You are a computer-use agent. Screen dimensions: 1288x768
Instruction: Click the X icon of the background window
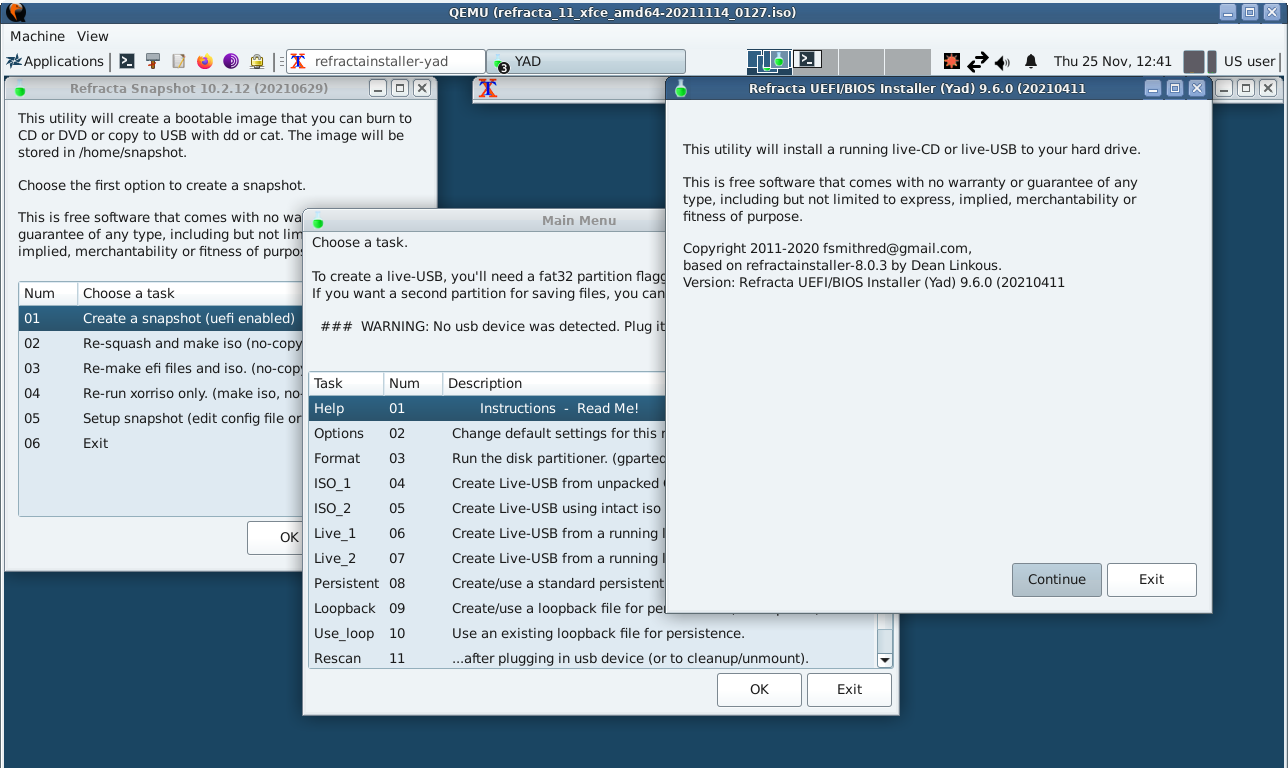[487, 88]
